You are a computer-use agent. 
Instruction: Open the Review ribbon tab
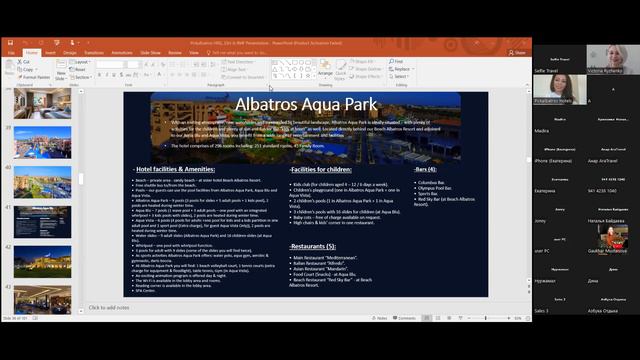tap(175, 53)
